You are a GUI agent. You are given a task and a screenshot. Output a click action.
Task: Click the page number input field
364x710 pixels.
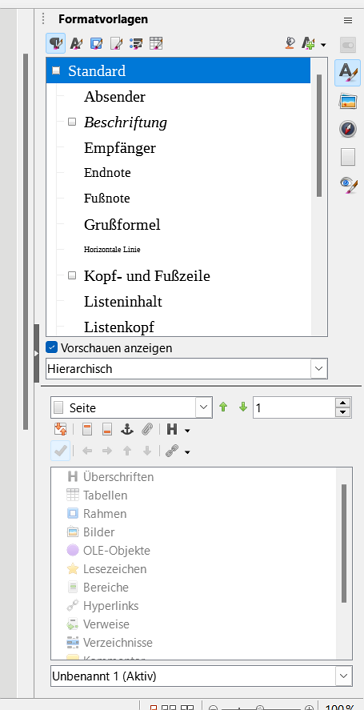coord(294,408)
